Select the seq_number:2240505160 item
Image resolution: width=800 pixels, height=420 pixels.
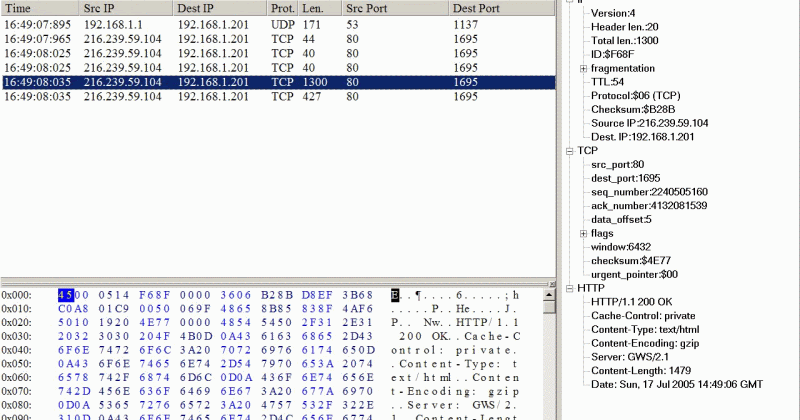point(649,192)
